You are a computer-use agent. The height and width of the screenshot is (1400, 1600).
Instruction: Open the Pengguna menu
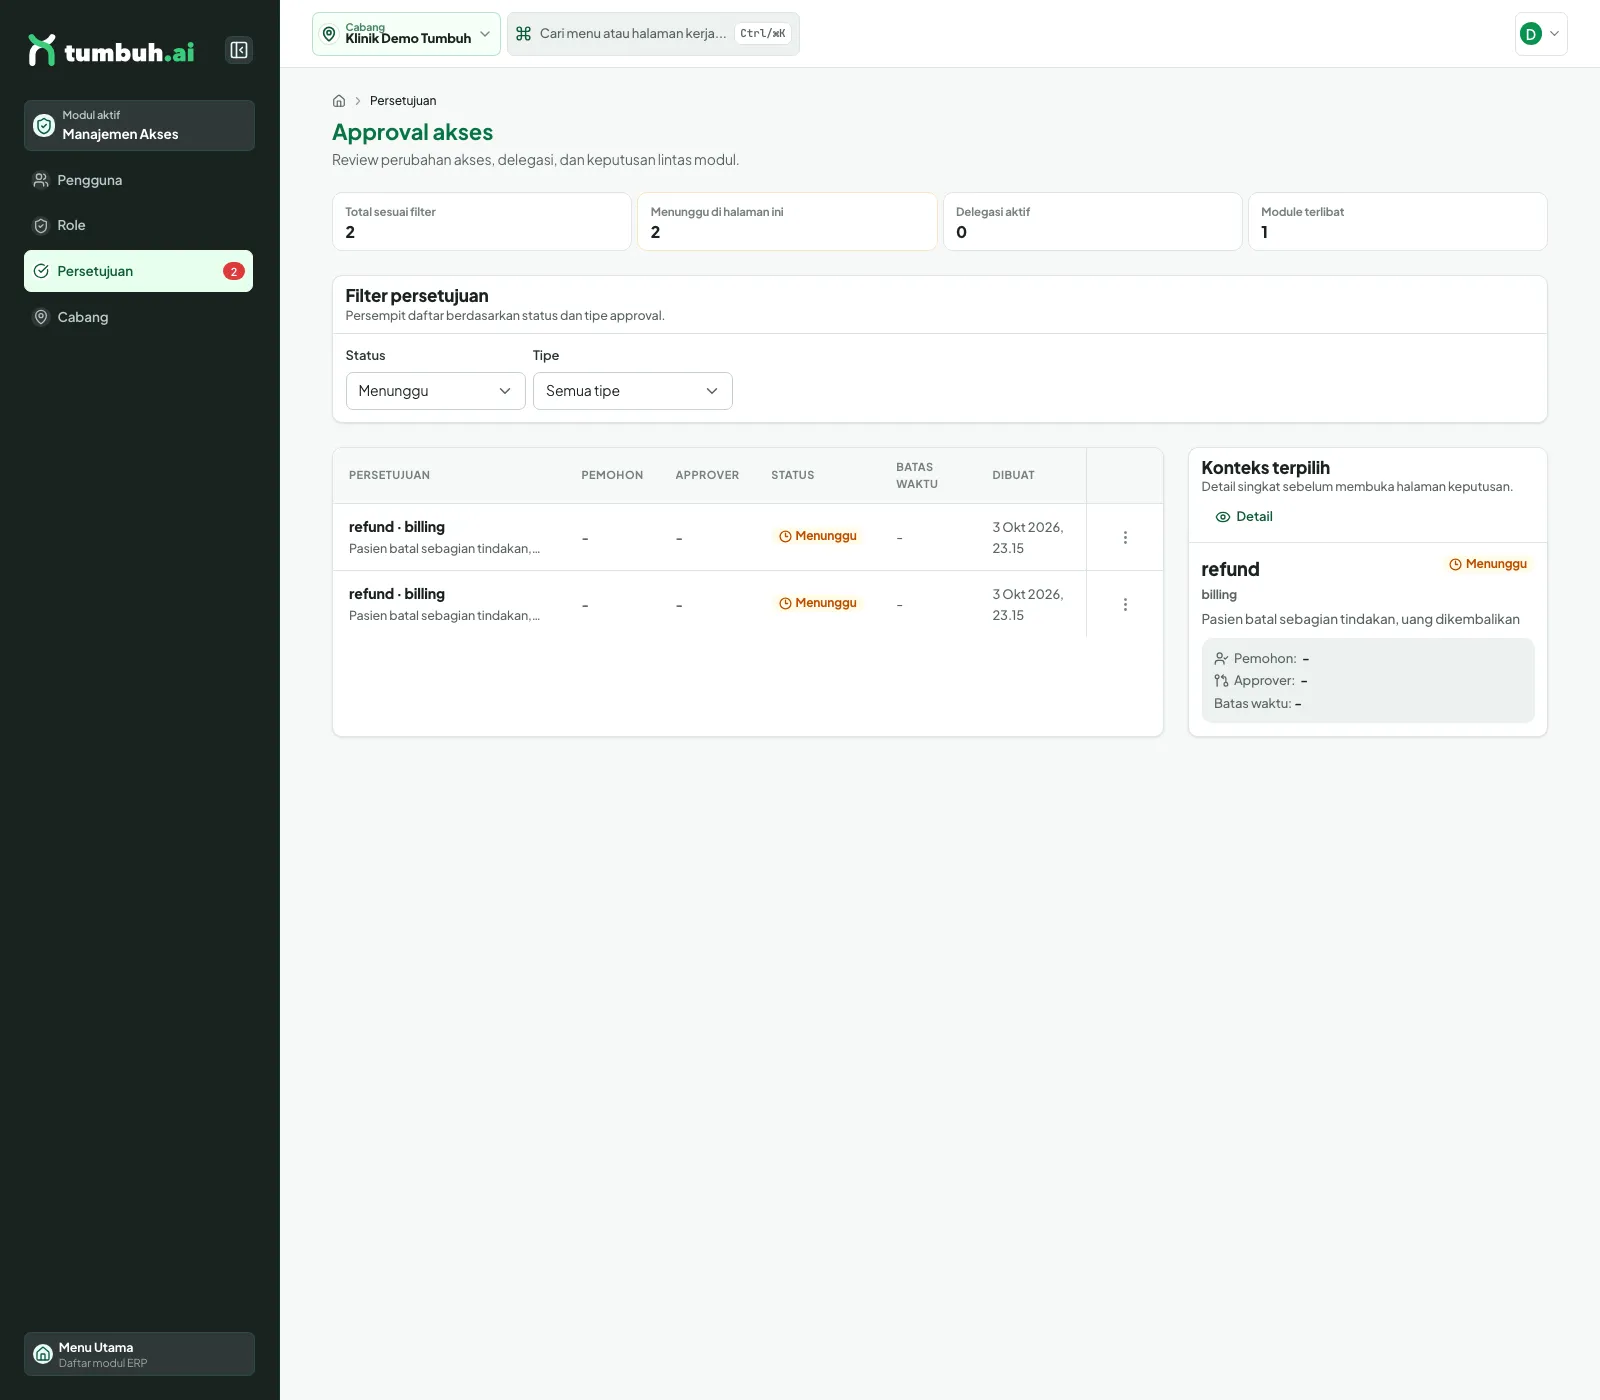(138, 180)
